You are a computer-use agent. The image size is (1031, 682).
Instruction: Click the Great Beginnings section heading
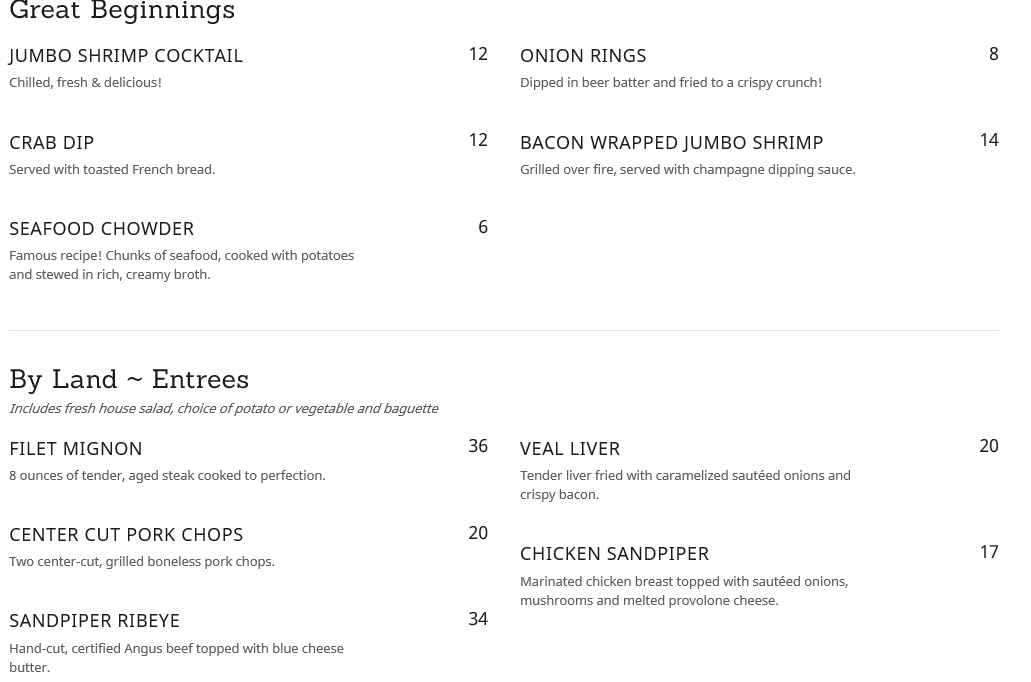[x=122, y=12]
